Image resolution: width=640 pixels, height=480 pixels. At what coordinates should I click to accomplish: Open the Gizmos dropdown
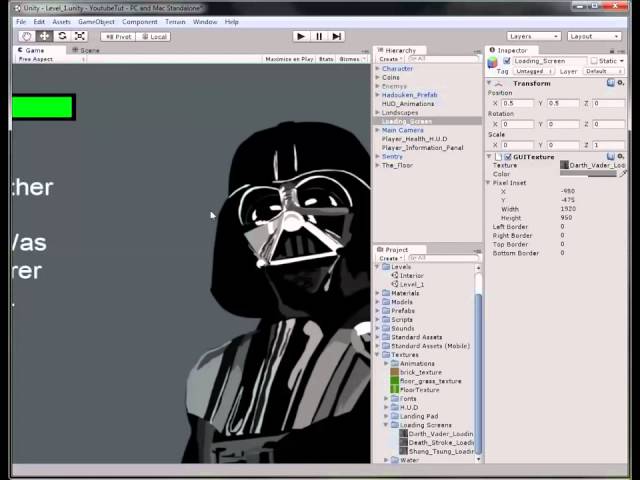point(352,59)
